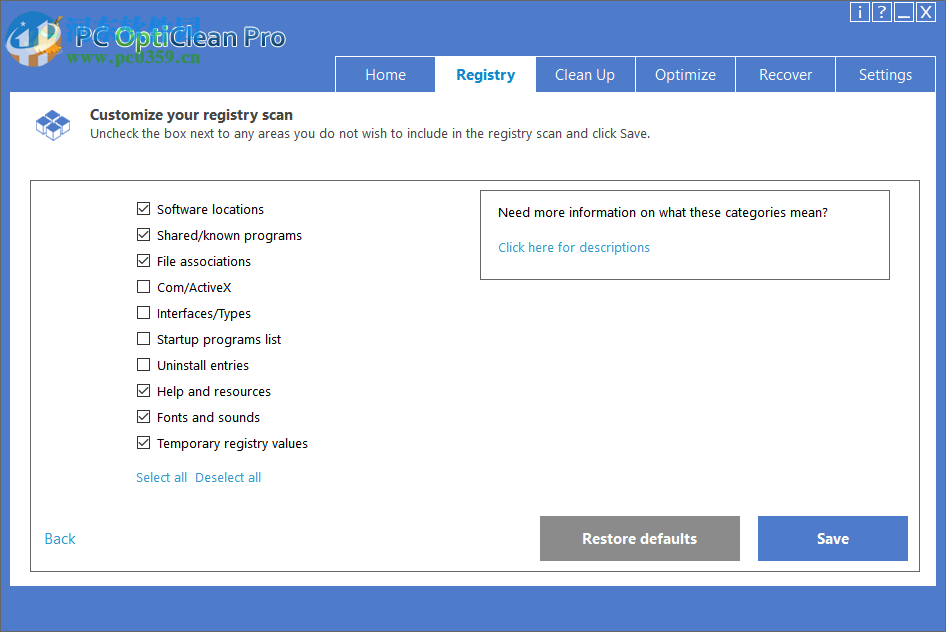This screenshot has width=946, height=632.
Task: Check the Startup programs list option
Action: pyautogui.click(x=143, y=338)
